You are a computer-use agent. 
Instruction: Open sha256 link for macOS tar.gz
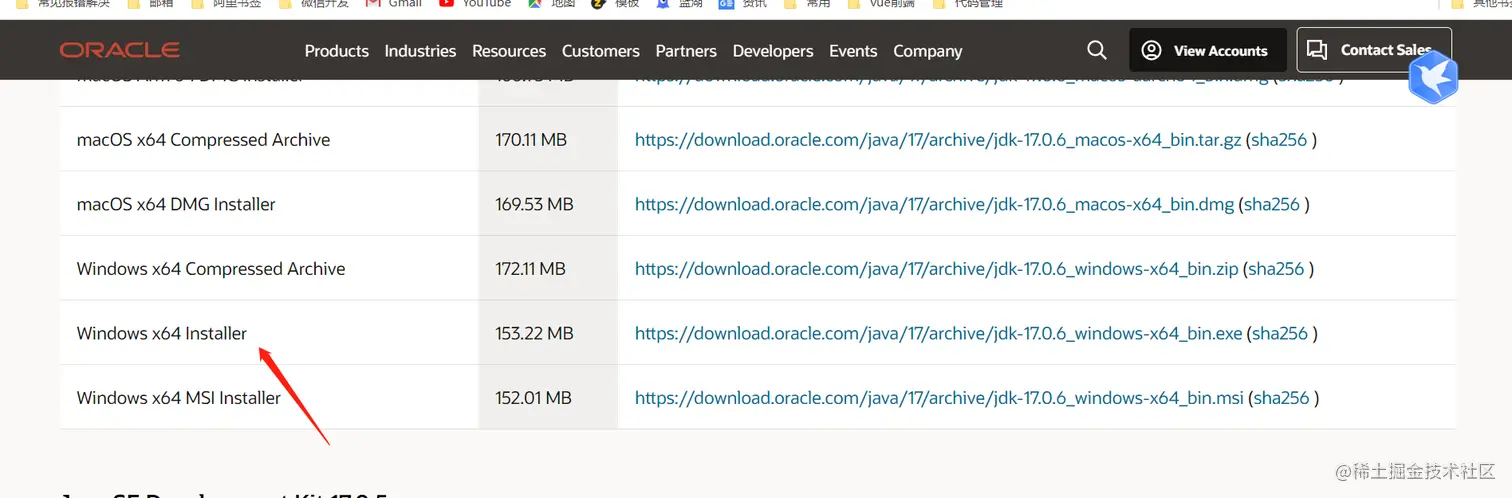[x=1280, y=140]
